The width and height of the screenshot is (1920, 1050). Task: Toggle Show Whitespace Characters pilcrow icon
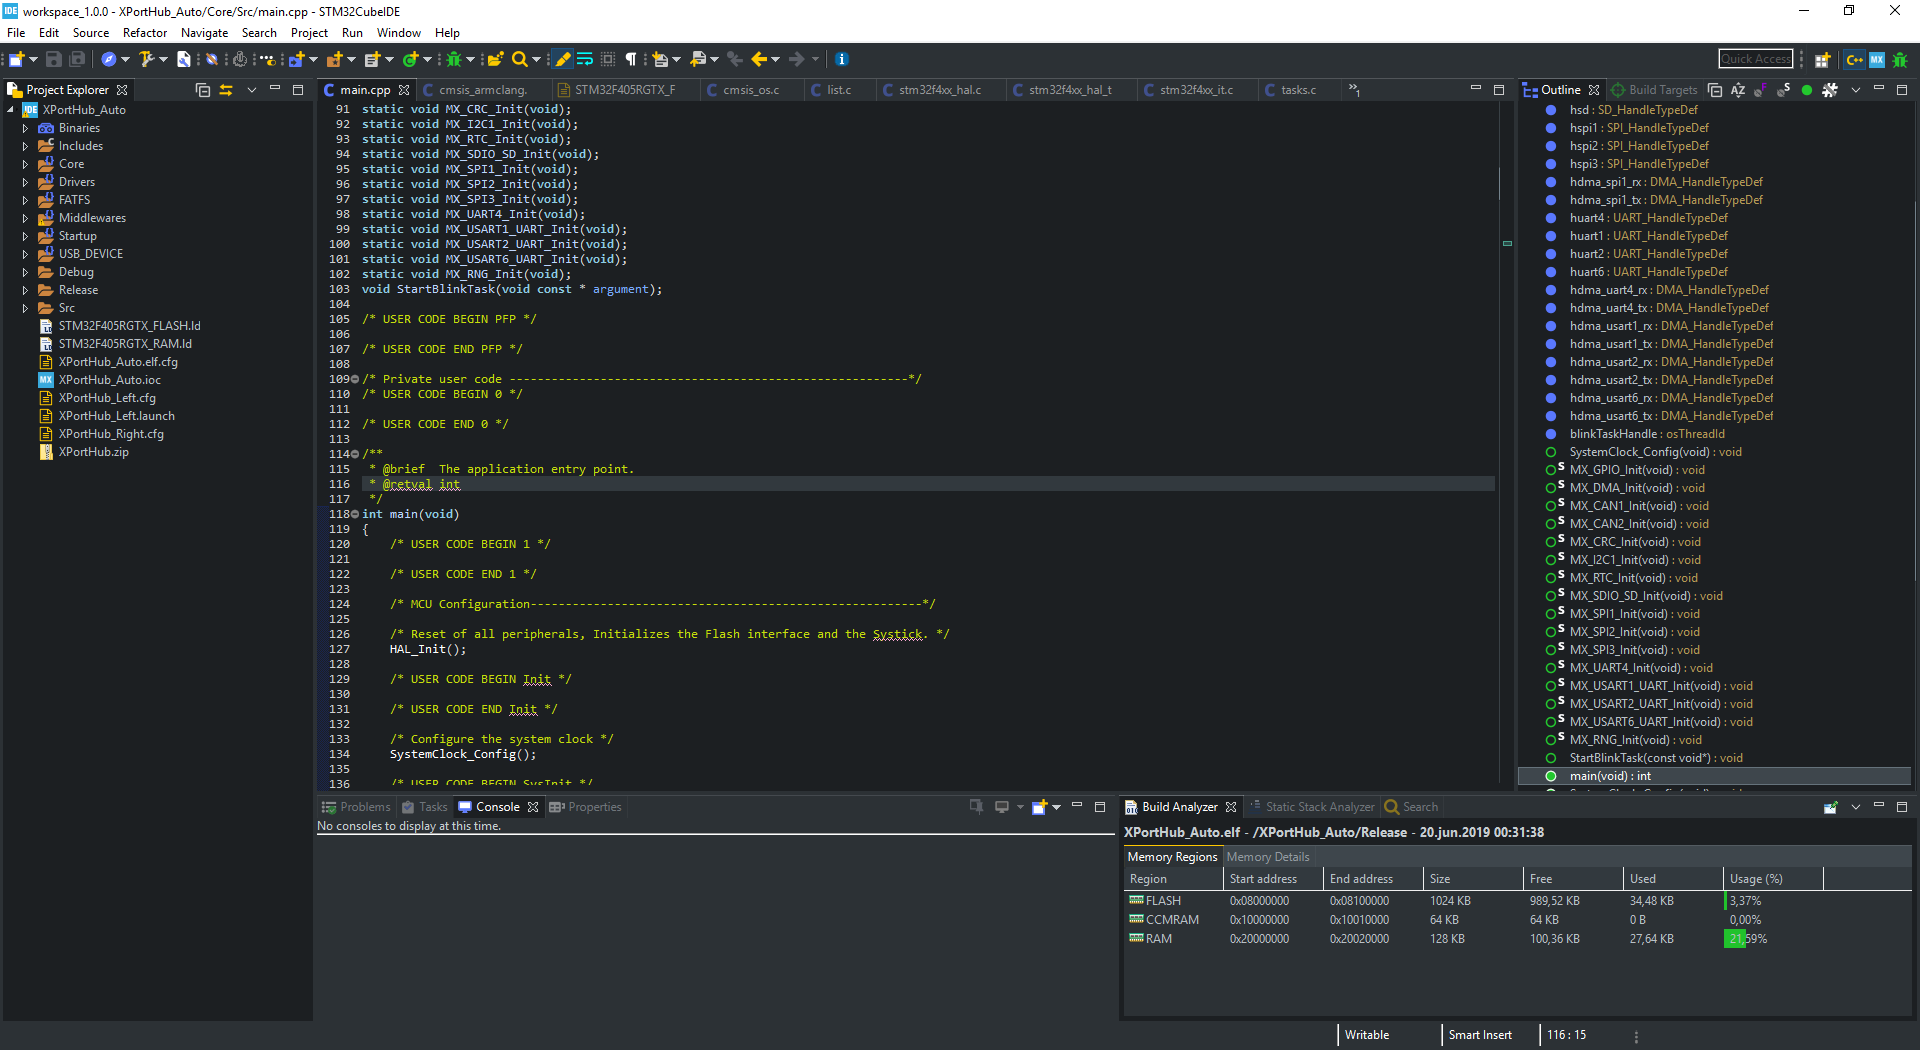pos(631,60)
